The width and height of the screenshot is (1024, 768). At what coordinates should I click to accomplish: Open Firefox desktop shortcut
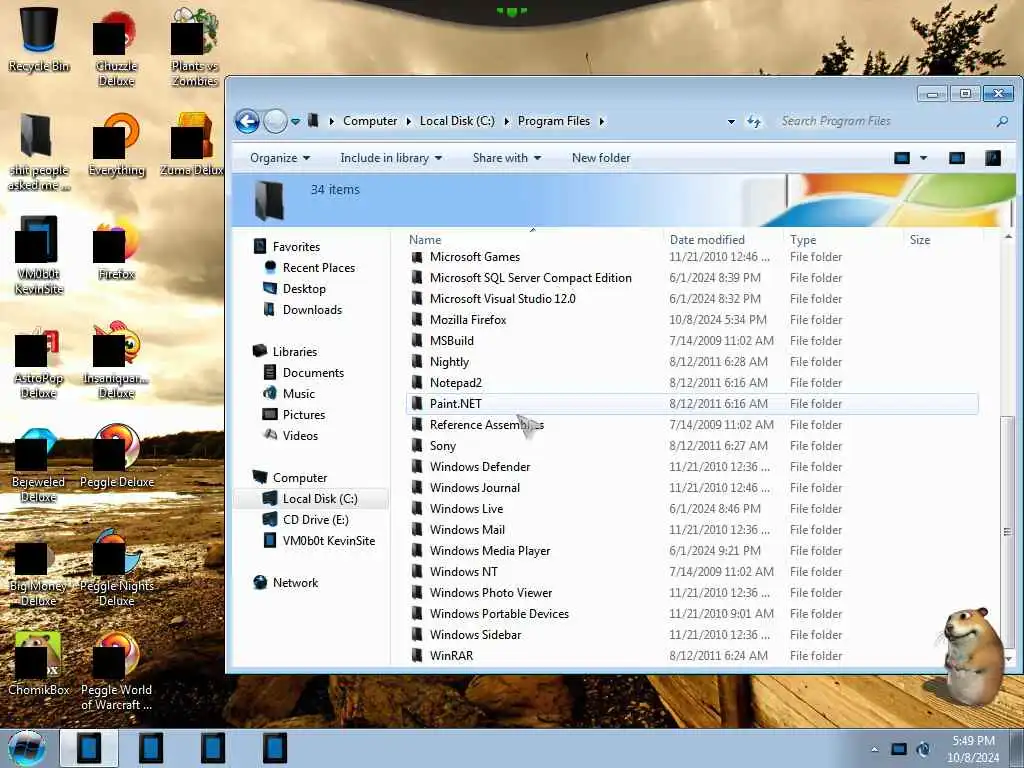pyautogui.click(x=116, y=249)
